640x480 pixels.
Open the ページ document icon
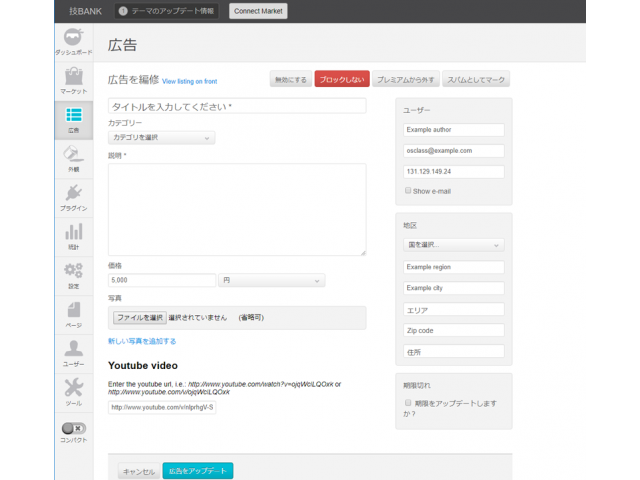tap(73, 311)
